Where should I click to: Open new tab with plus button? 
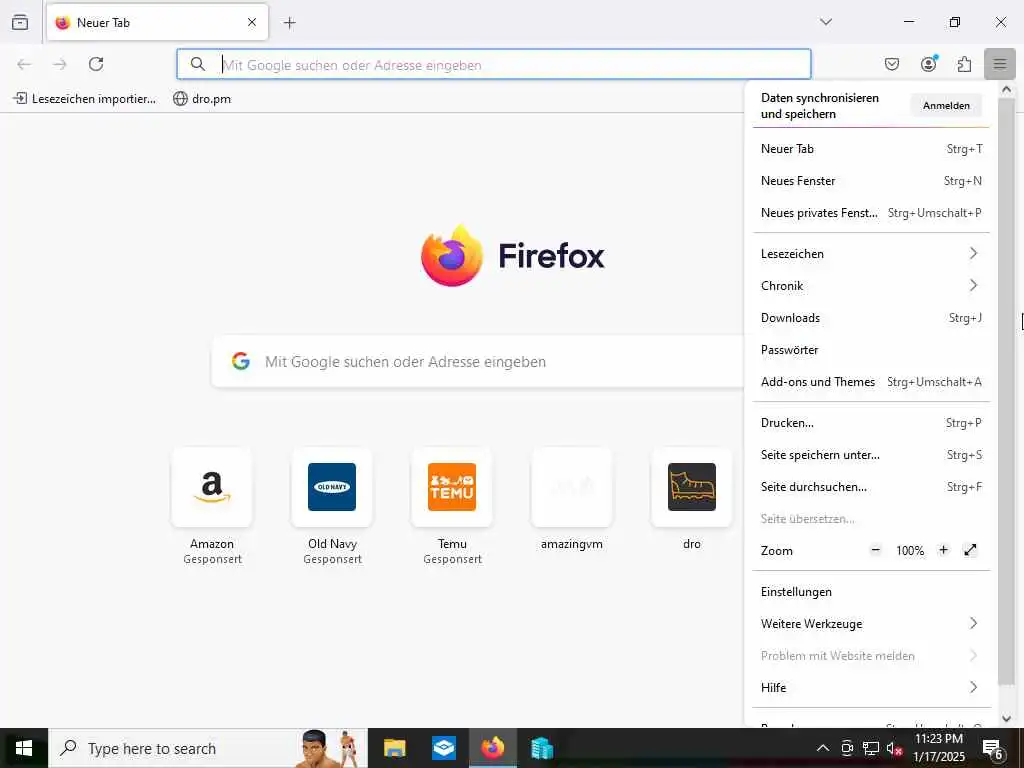click(x=290, y=23)
